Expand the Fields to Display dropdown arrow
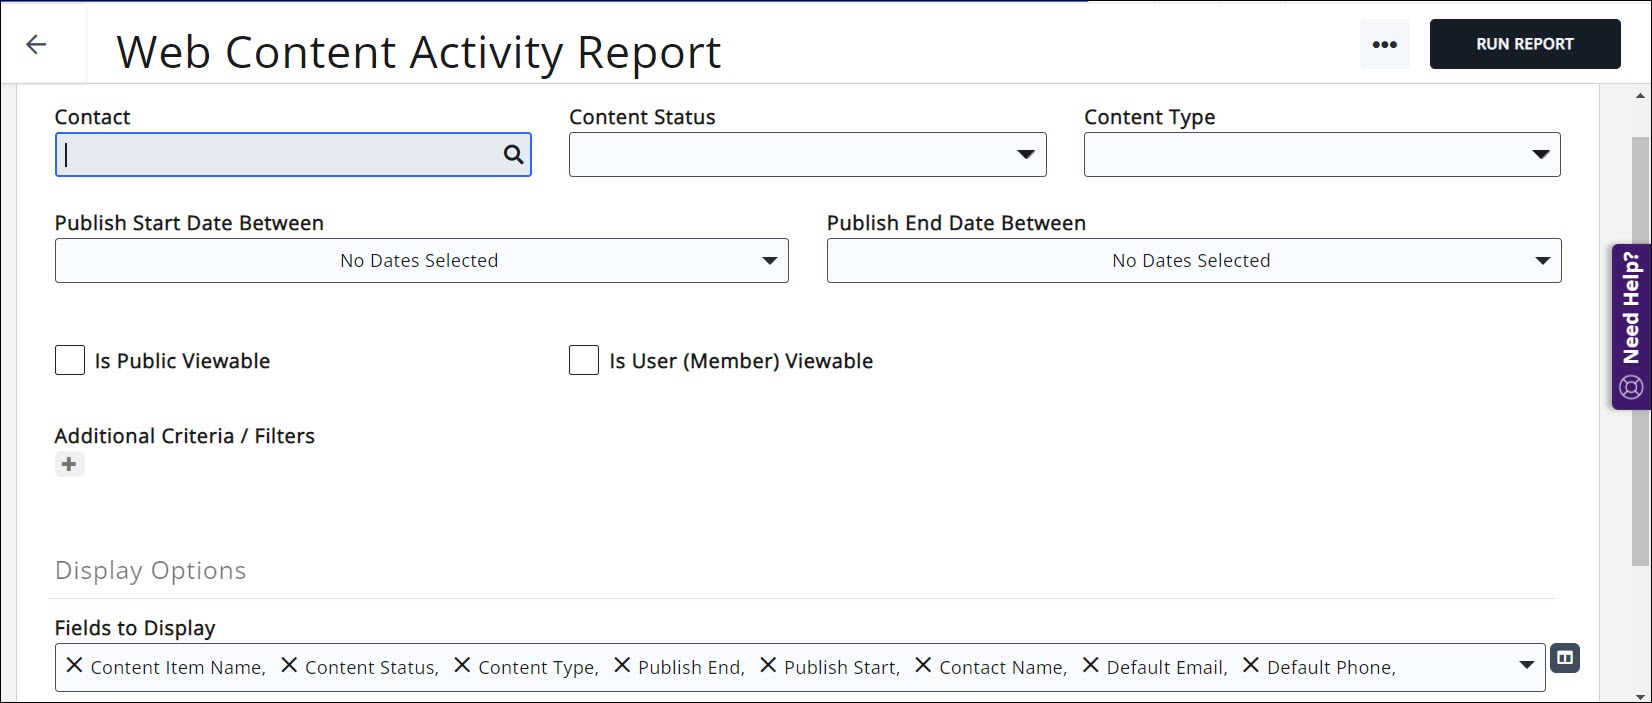1652x703 pixels. click(x=1526, y=665)
